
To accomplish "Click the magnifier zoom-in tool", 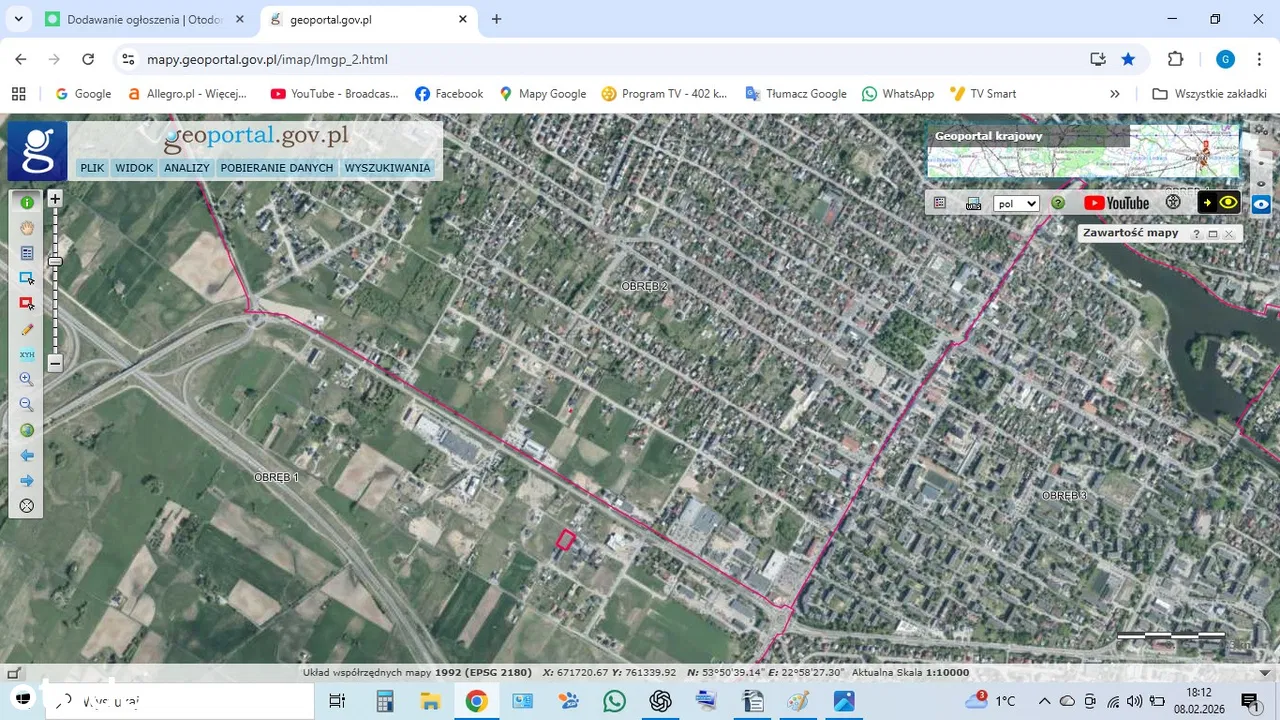I will pyautogui.click(x=27, y=380).
